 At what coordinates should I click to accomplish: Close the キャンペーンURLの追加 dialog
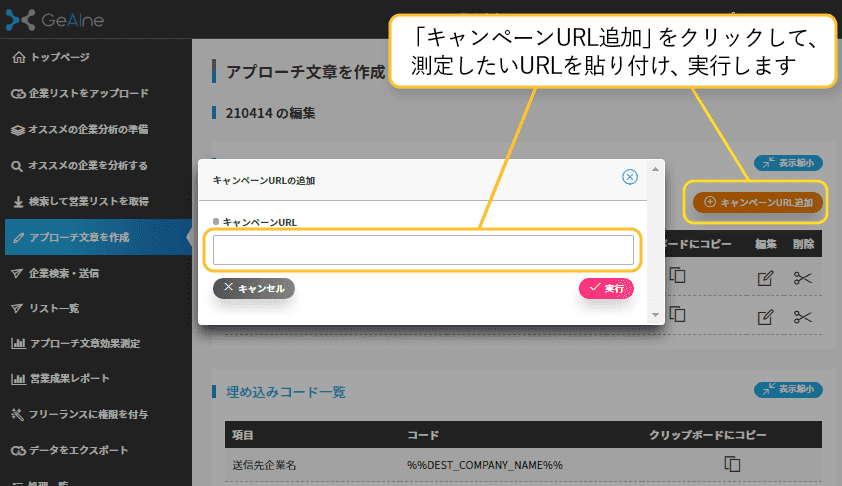click(x=630, y=177)
